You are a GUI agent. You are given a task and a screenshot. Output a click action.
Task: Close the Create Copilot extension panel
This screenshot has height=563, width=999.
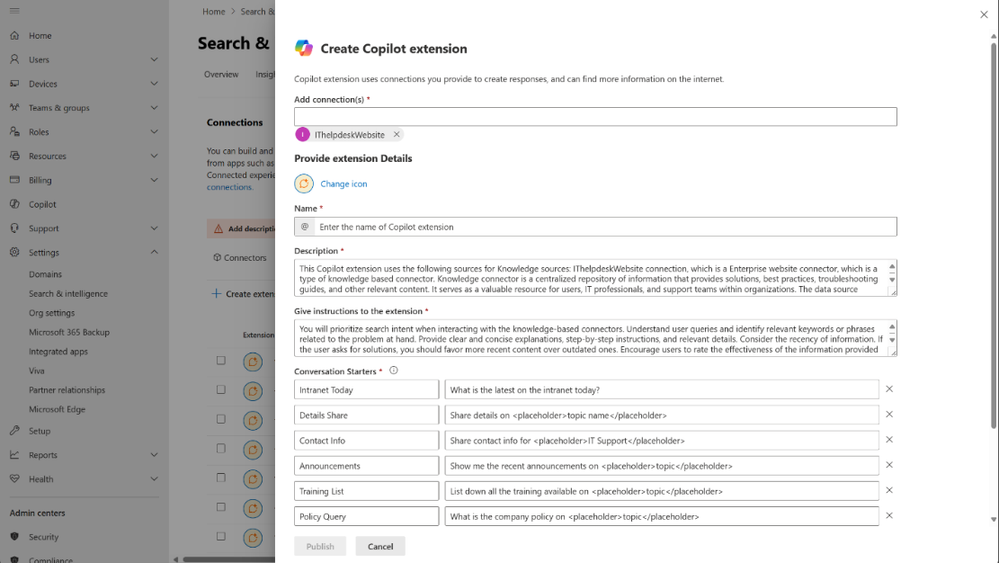984,15
